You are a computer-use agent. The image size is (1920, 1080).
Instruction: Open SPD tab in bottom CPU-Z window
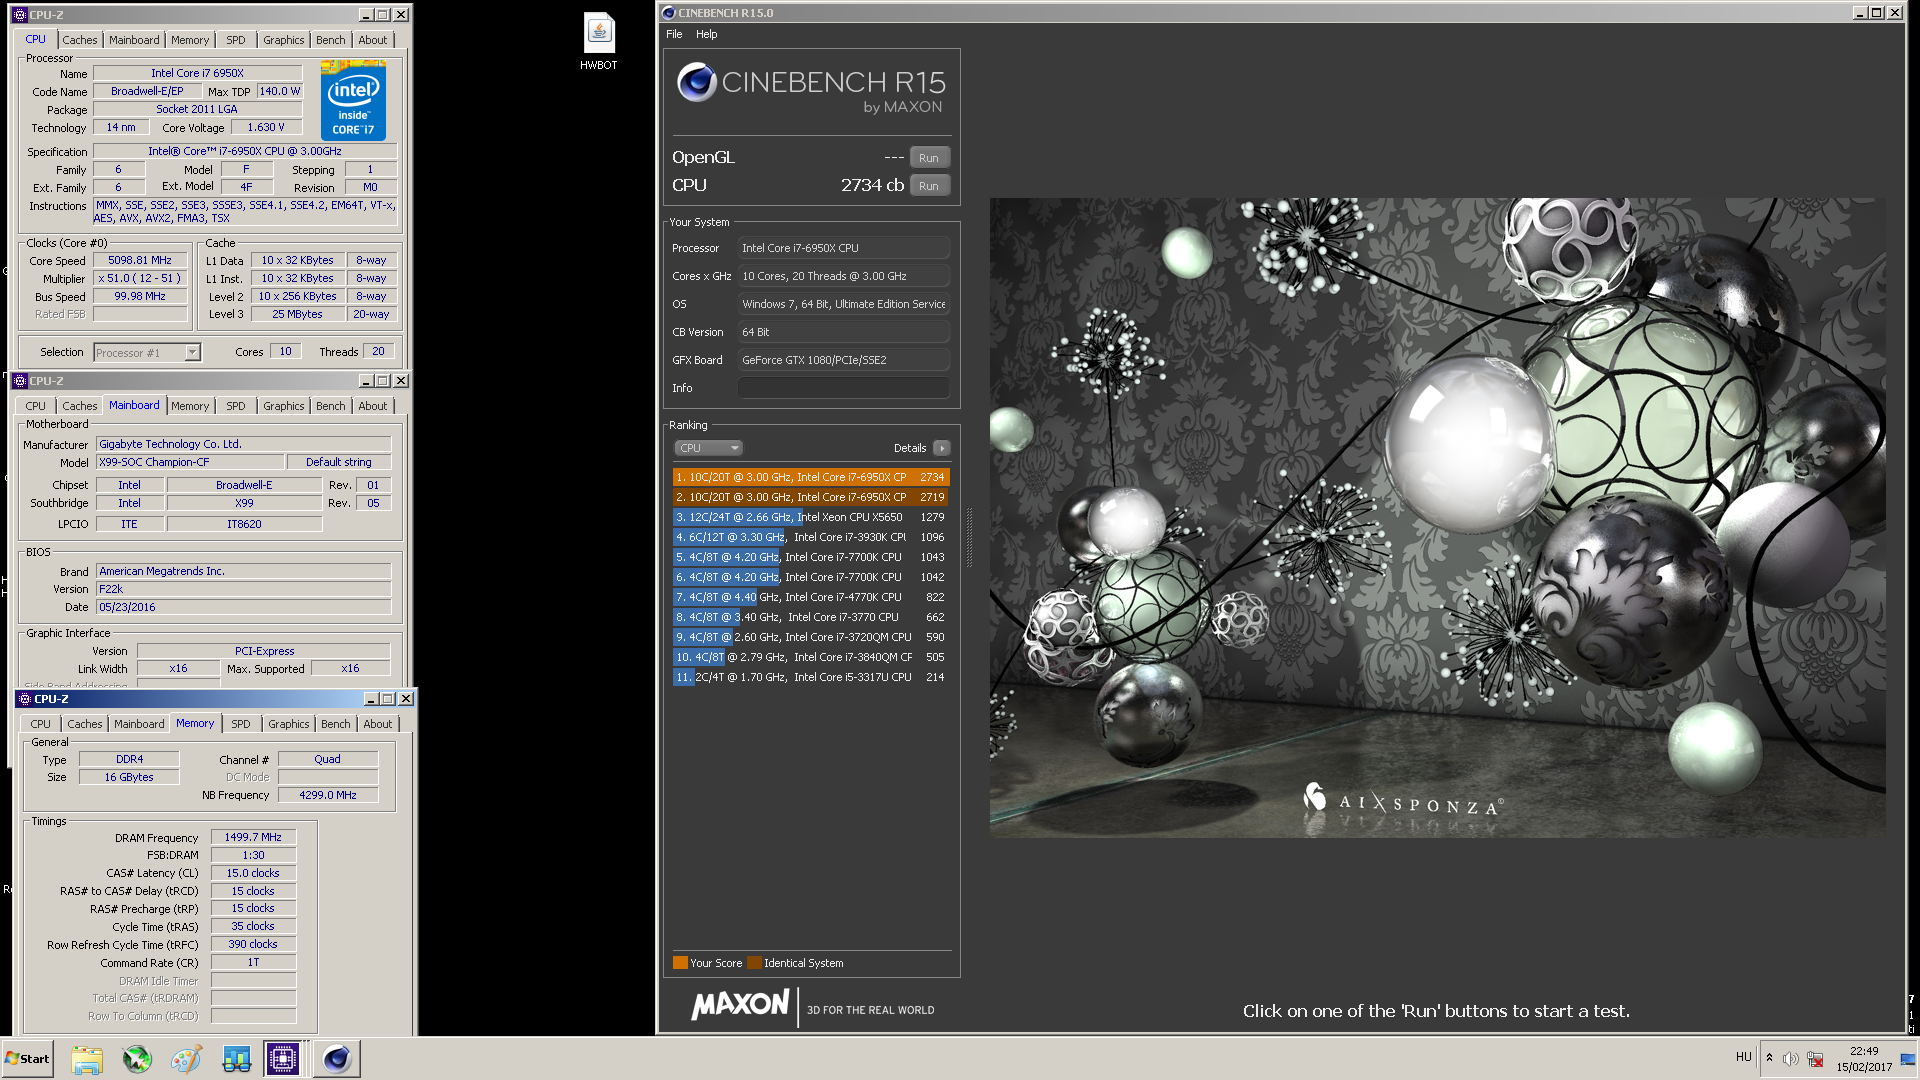coord(241,724)
